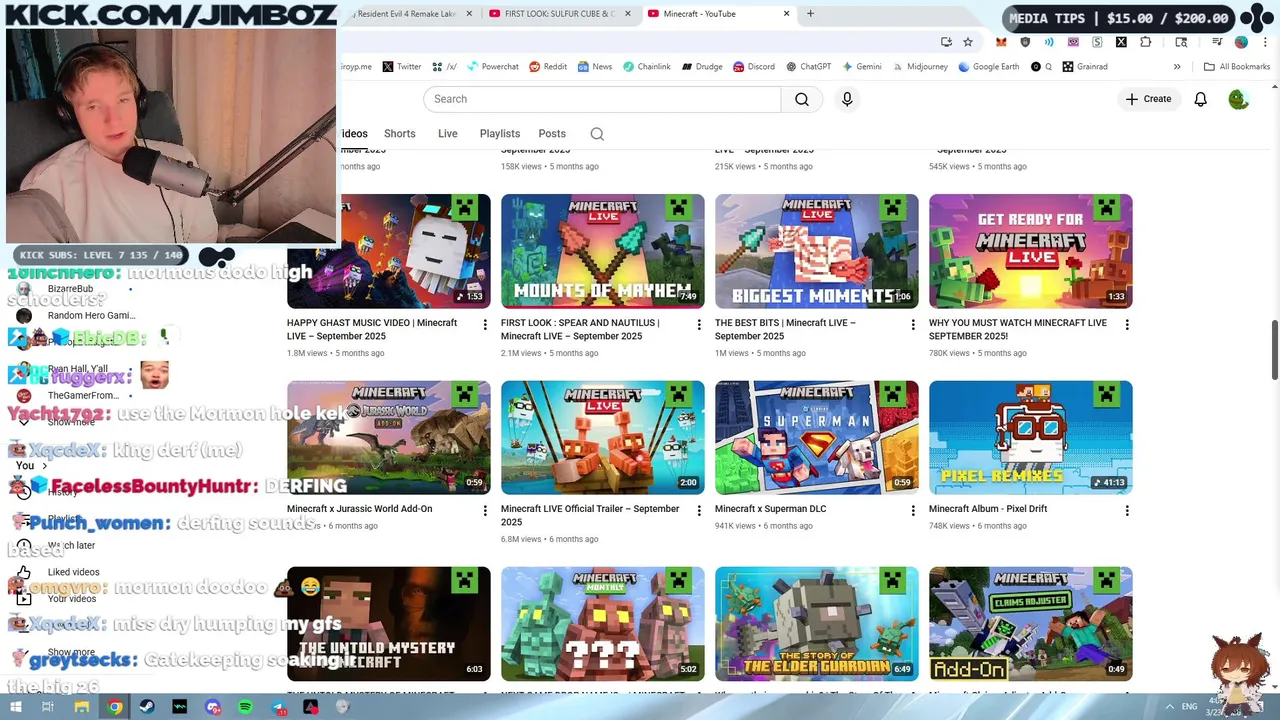Open a new browser tab

pyautogui.click(x=810, y=14)
